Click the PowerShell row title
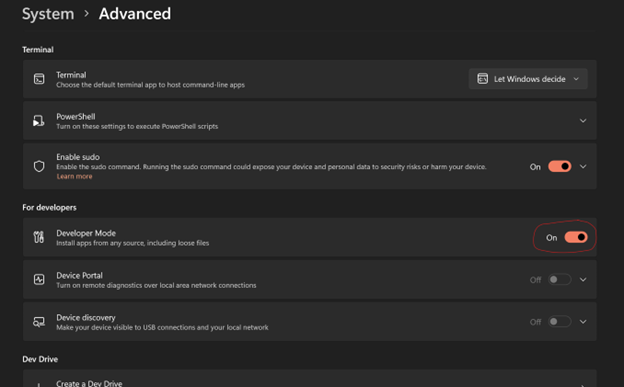Screen dimensions: 624x387 coord(76,117)
